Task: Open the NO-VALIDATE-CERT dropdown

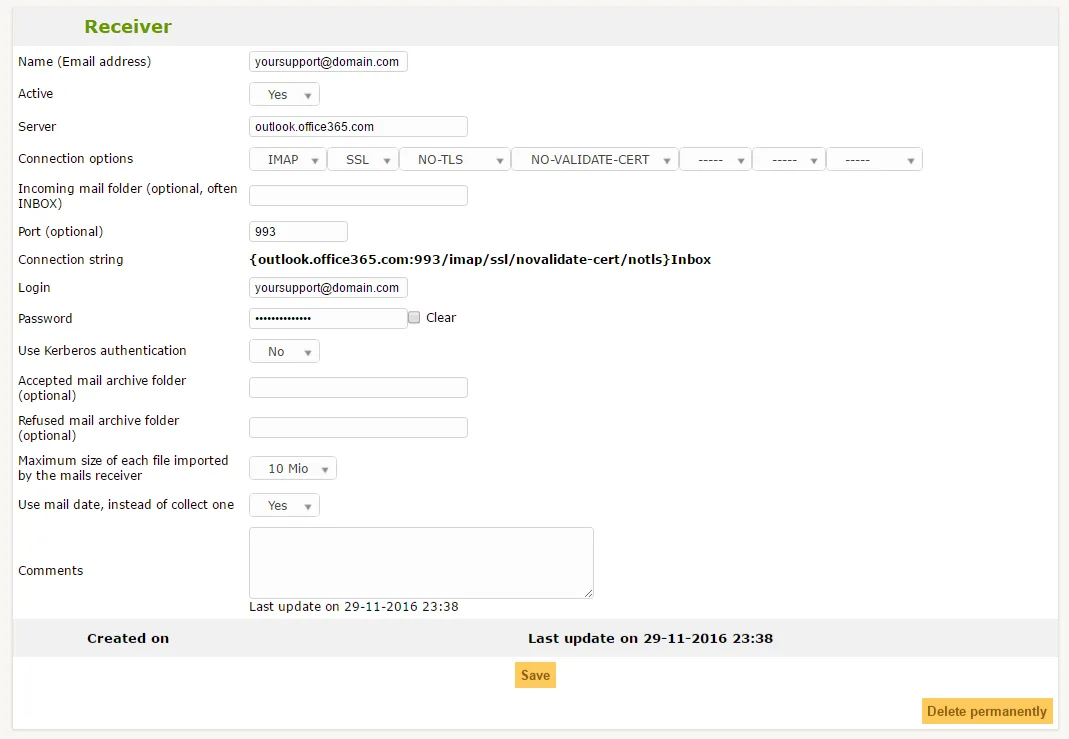Action: 594,159
